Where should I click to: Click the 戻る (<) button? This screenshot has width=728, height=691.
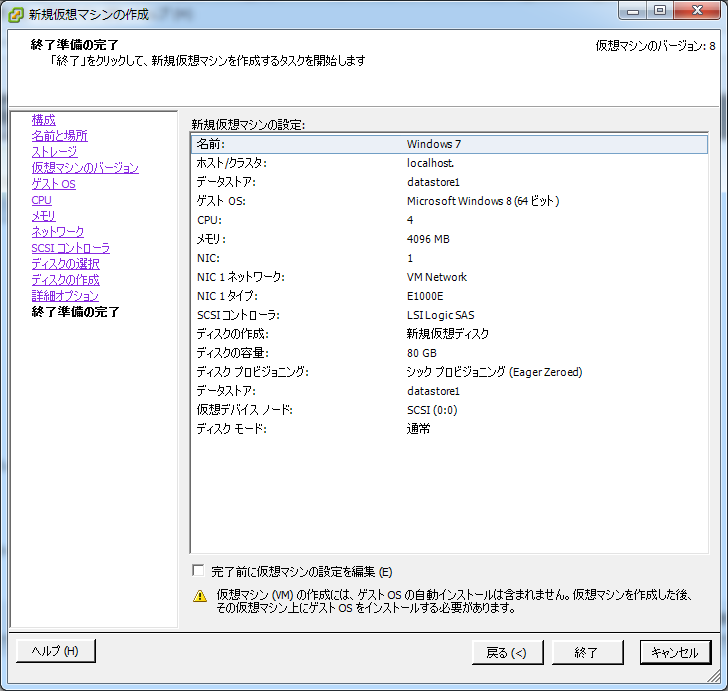(x=507, y=652)
